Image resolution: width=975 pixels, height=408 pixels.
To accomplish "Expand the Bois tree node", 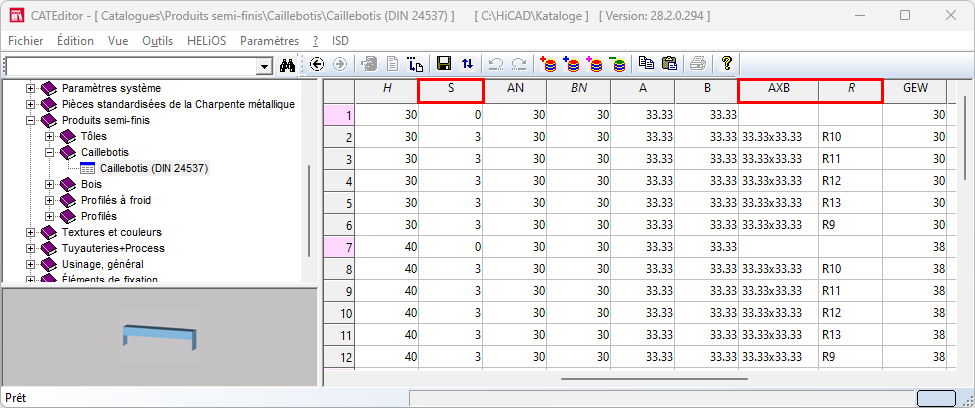I will [x=50, y=184].
